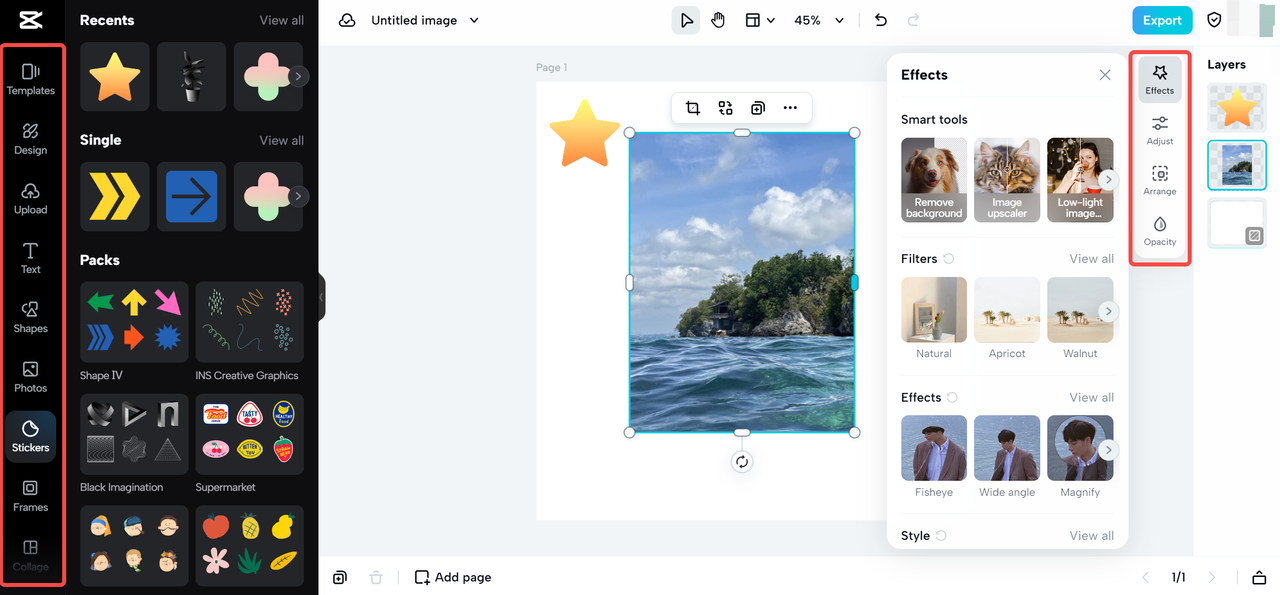Open the Shapes sidebar tab
The height and width of the screenshot is (595, 1280).
point(31,317)
